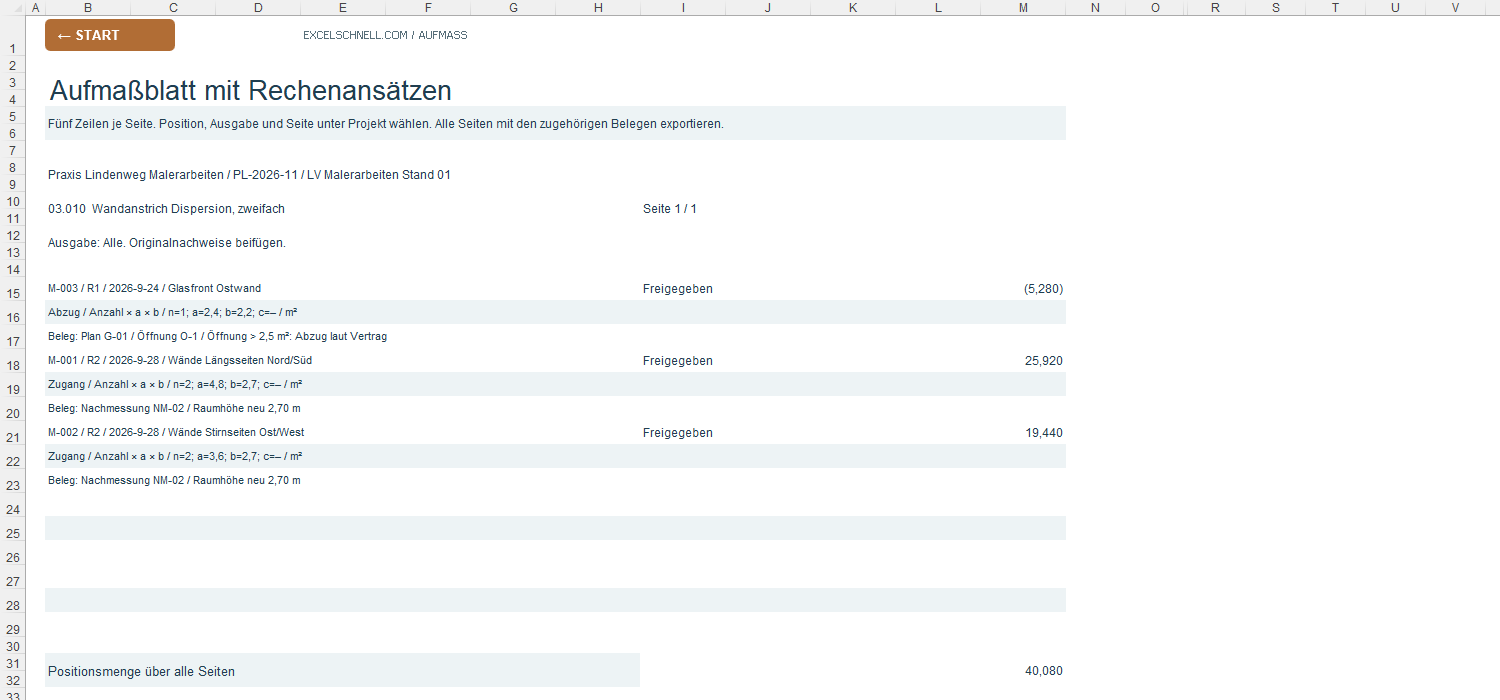
Task: Click the ← START button
Action: click(110, 35)
